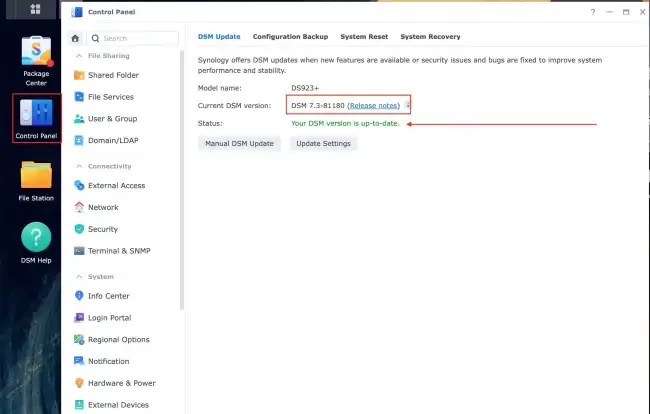Click the Login Portal icon
This screenshot has height=414, width=650.
(x=79, y=317)
